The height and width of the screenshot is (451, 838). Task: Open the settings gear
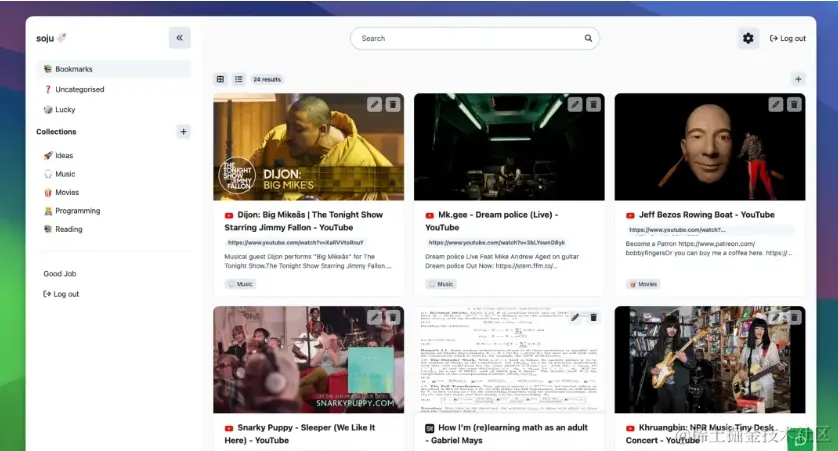point(748,38)
